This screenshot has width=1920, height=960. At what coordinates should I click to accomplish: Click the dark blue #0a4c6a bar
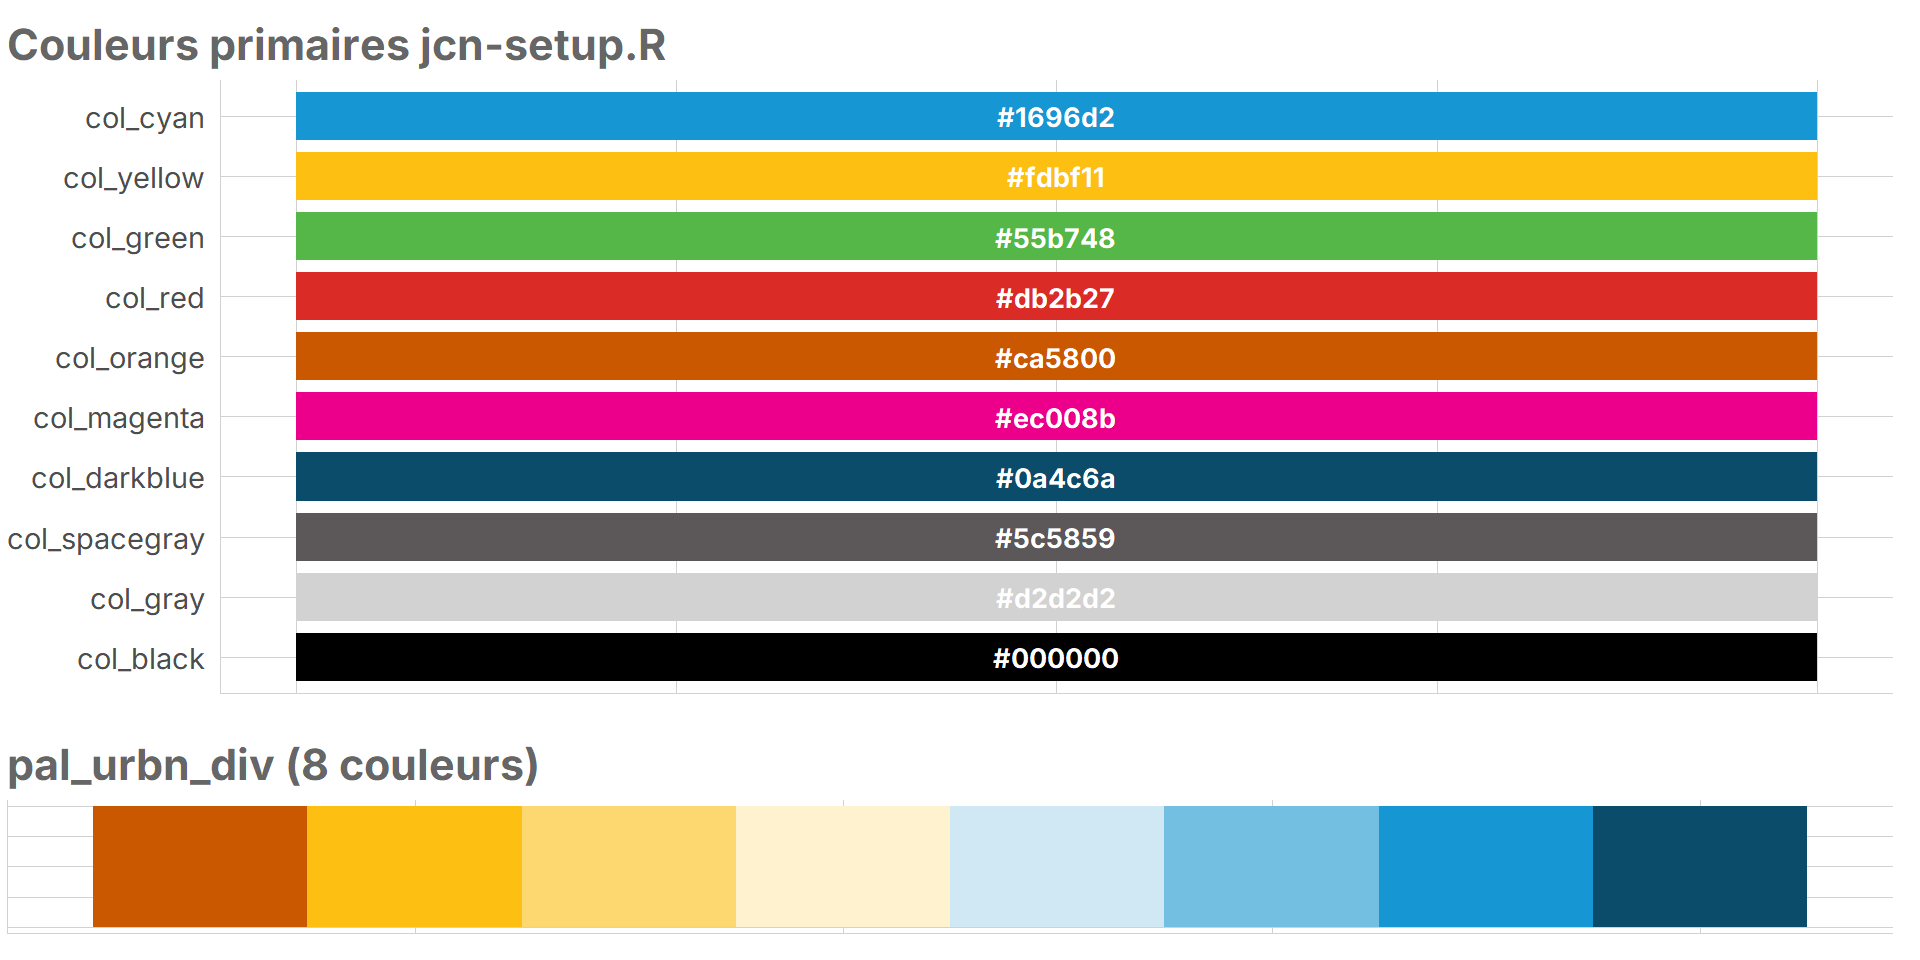tap(1056, 476)
